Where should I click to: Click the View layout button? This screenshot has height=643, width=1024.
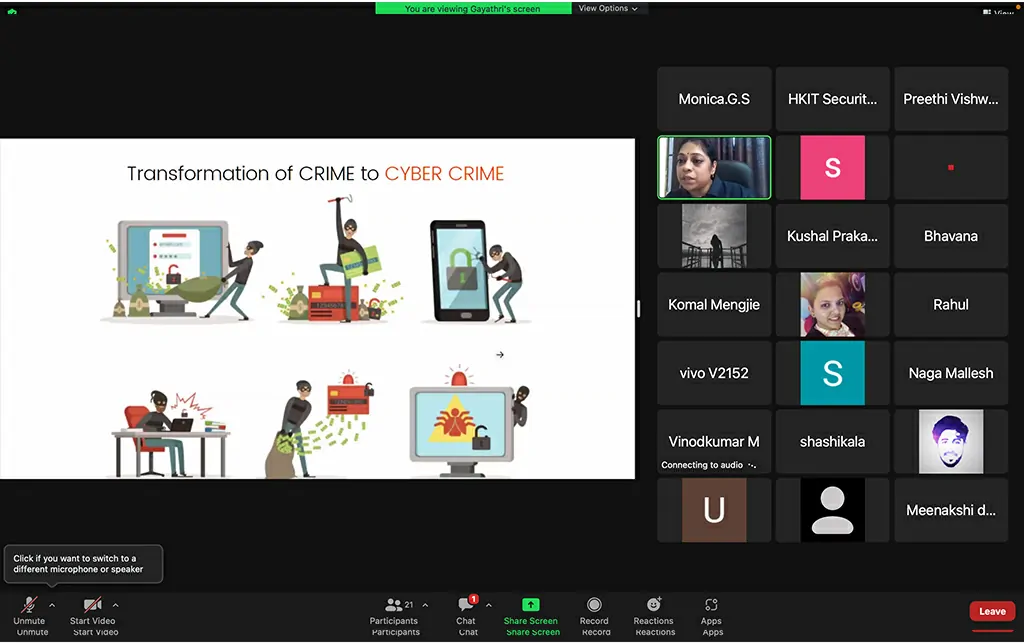coord(999,12)
